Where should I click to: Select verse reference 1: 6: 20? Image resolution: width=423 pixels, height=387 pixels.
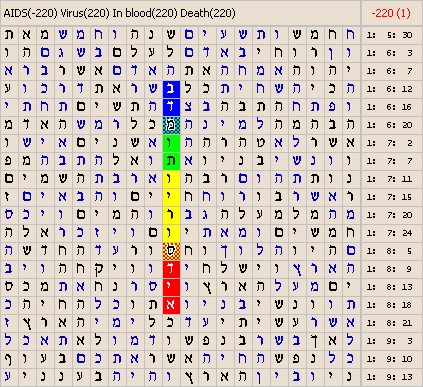(x=389, y=125)
